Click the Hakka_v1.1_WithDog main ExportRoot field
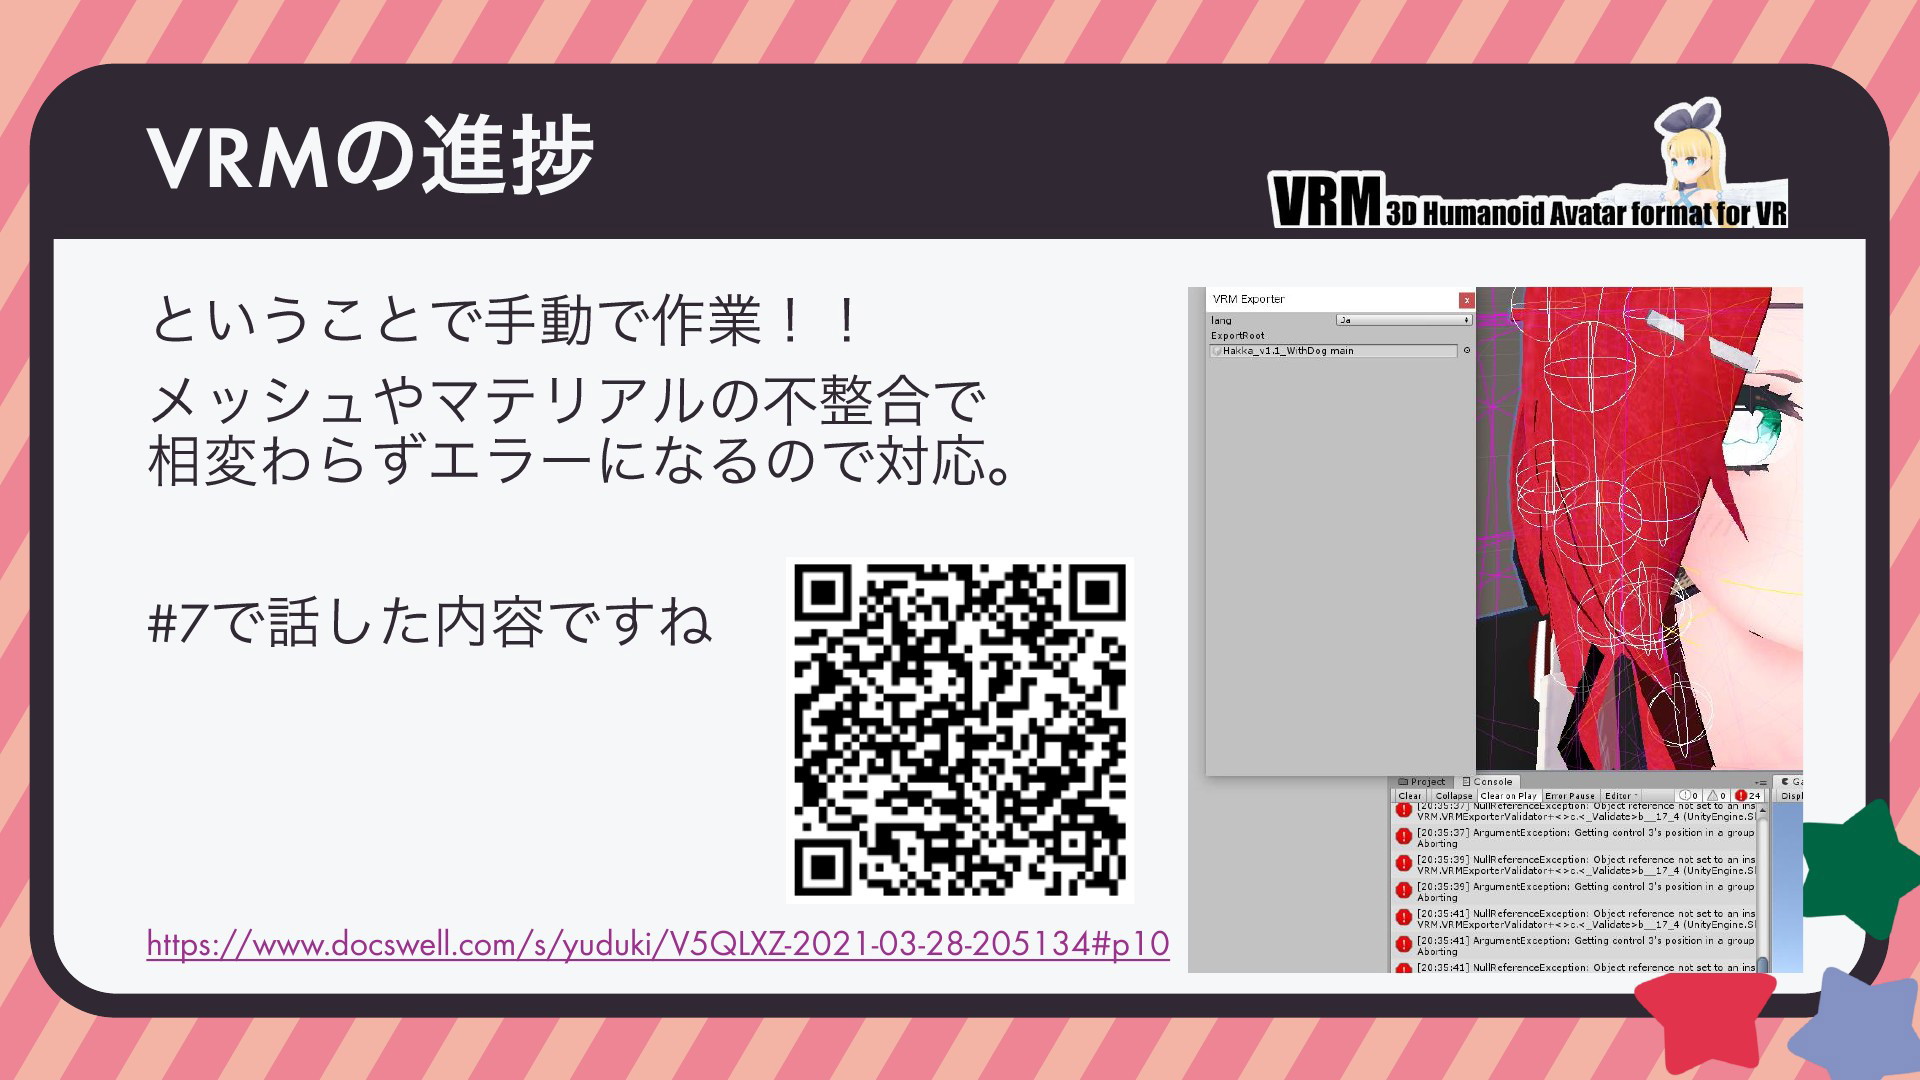The width and height of the screenshot is (1920, 1080). tap(1333, 351)
